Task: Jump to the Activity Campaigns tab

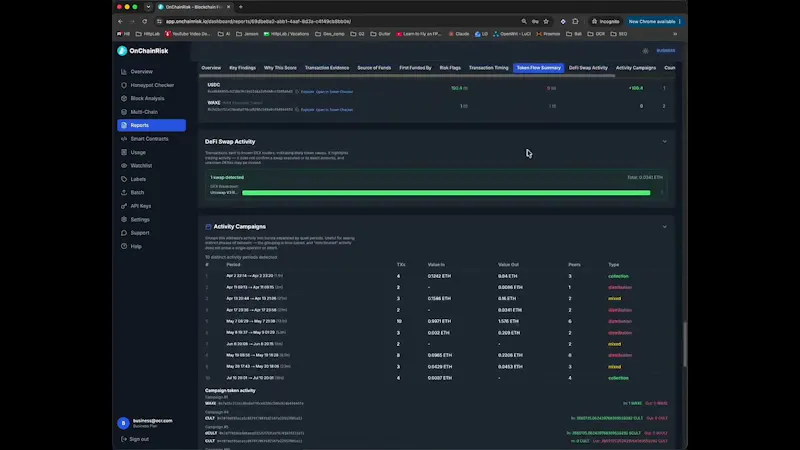Action: tap(636, 68)
